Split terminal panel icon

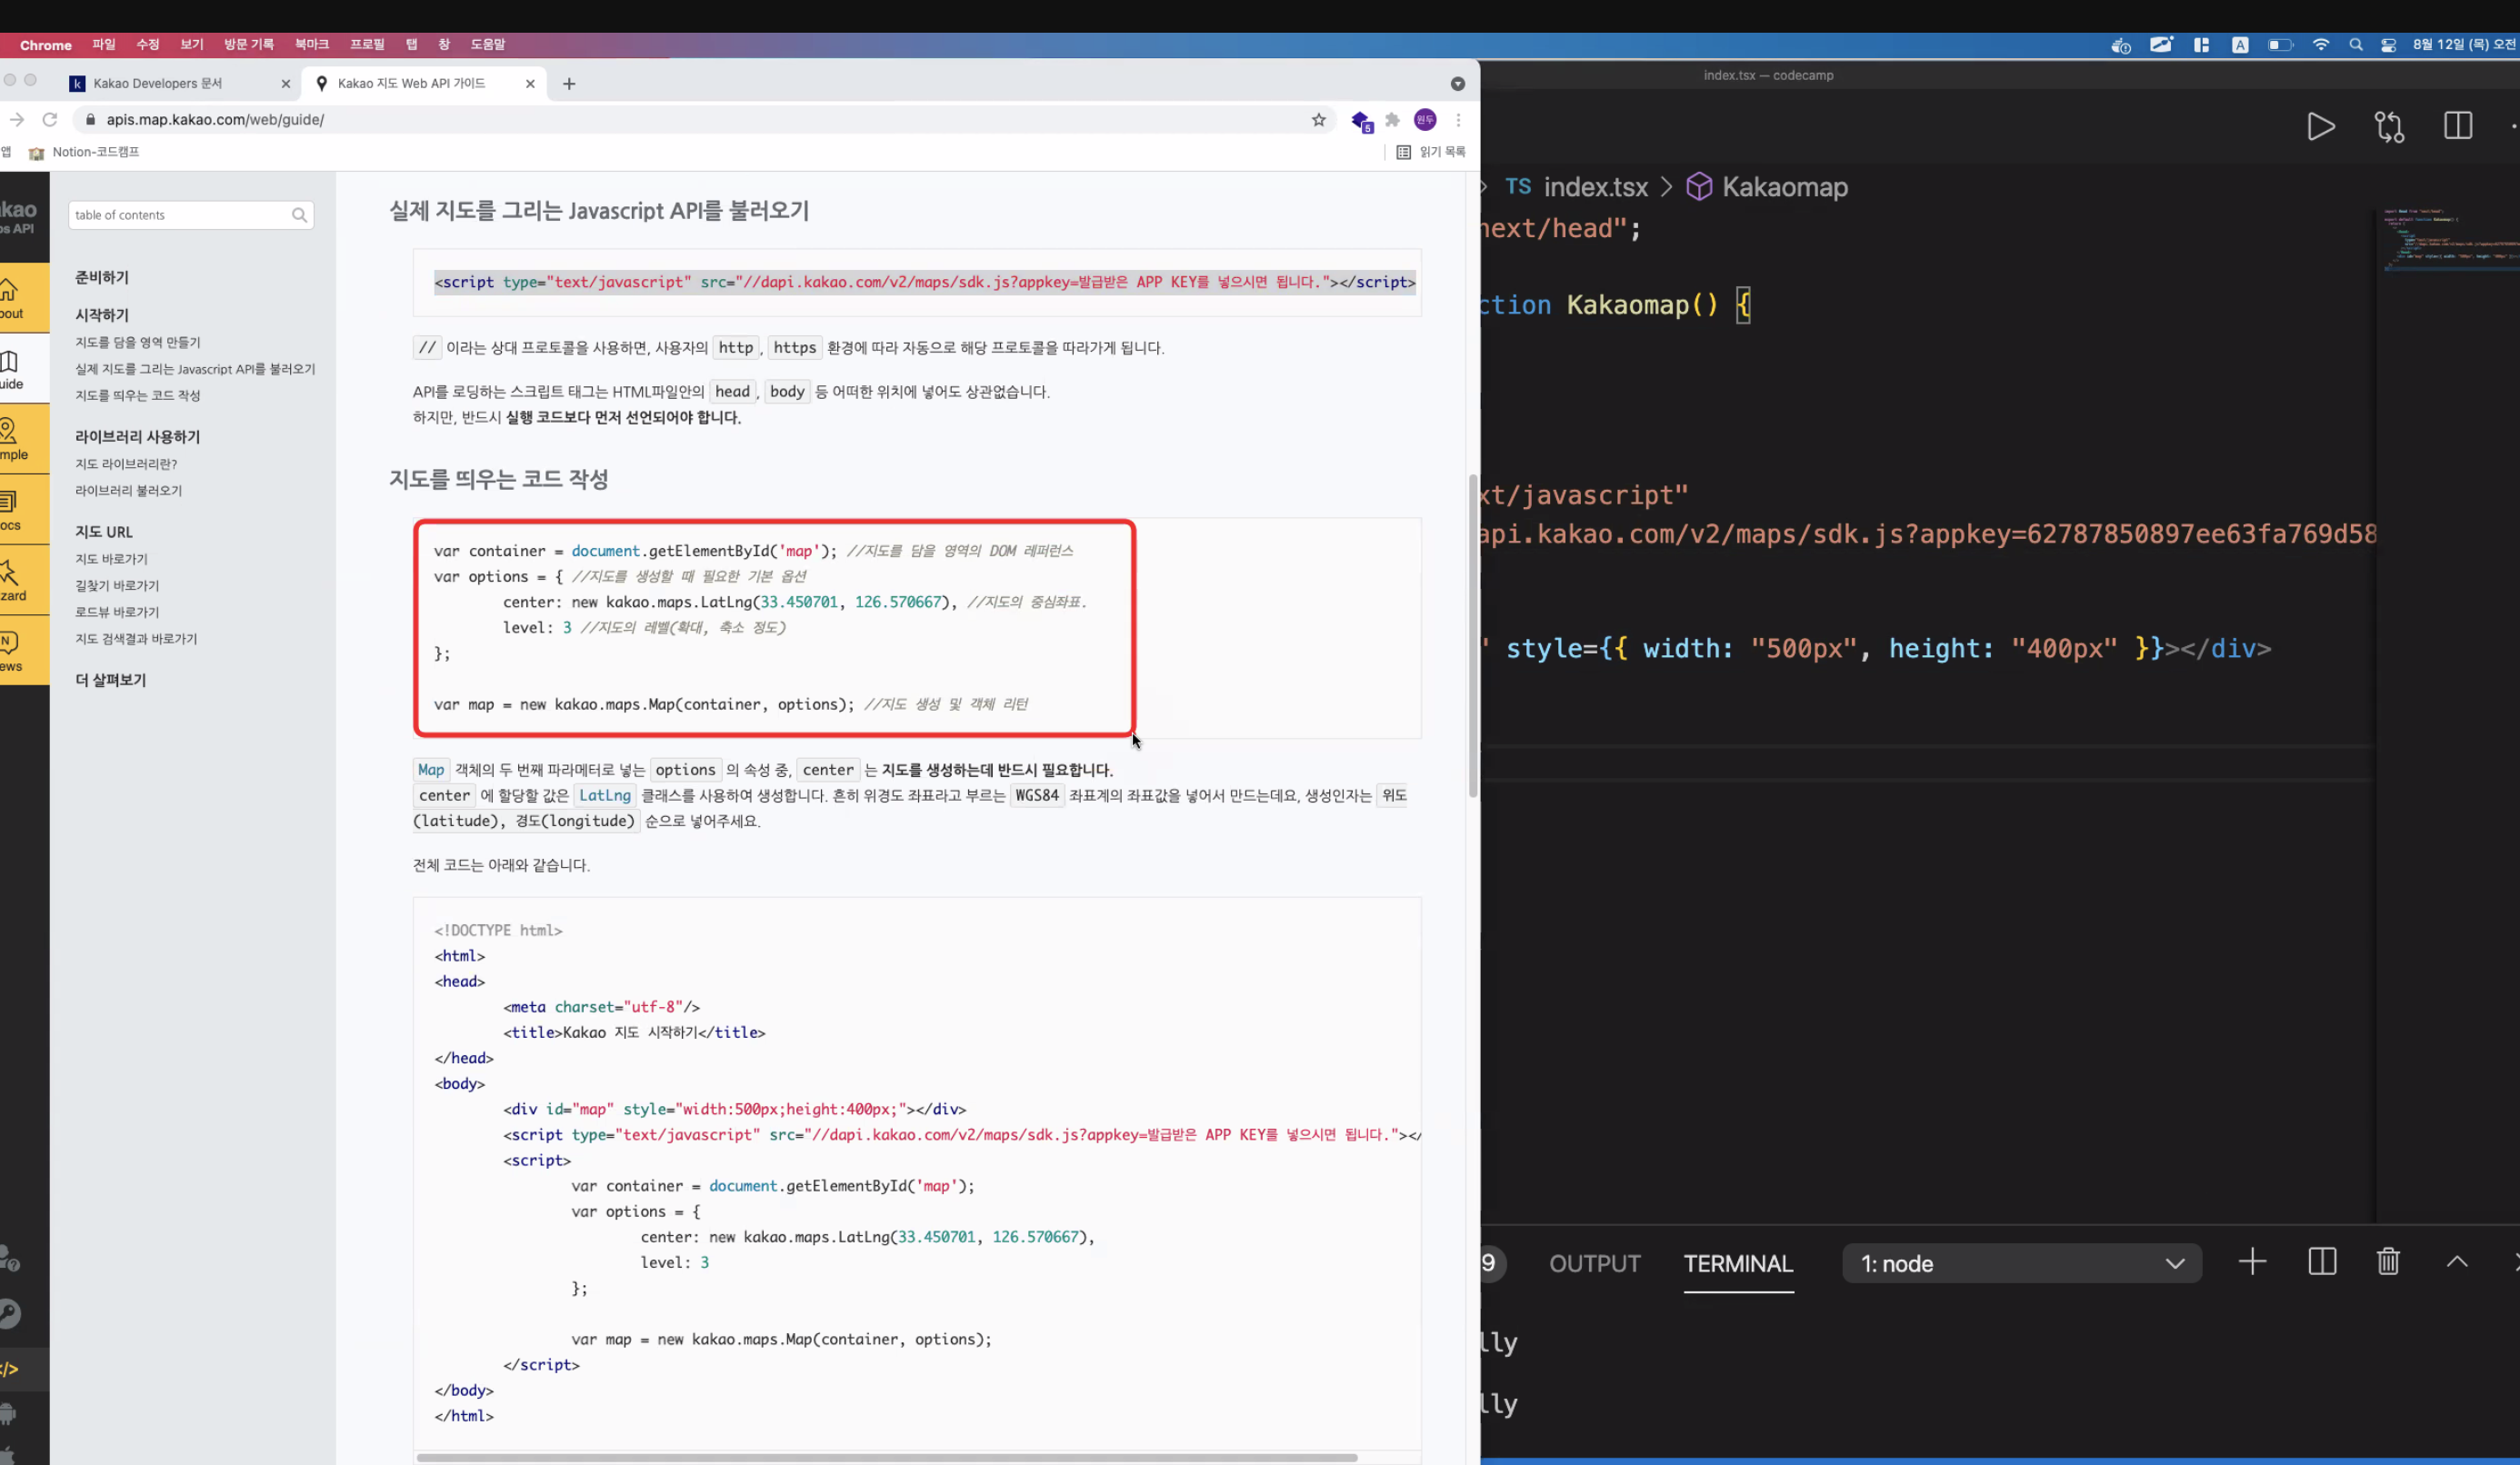[x=2322, y=1262]
